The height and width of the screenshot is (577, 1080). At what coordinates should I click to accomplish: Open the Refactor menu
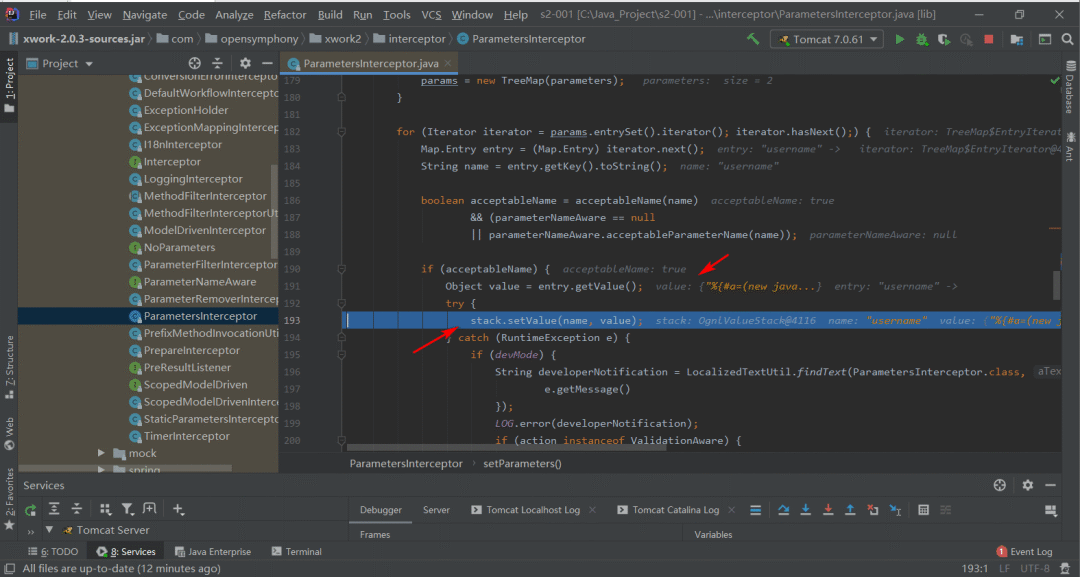[285, 15]
